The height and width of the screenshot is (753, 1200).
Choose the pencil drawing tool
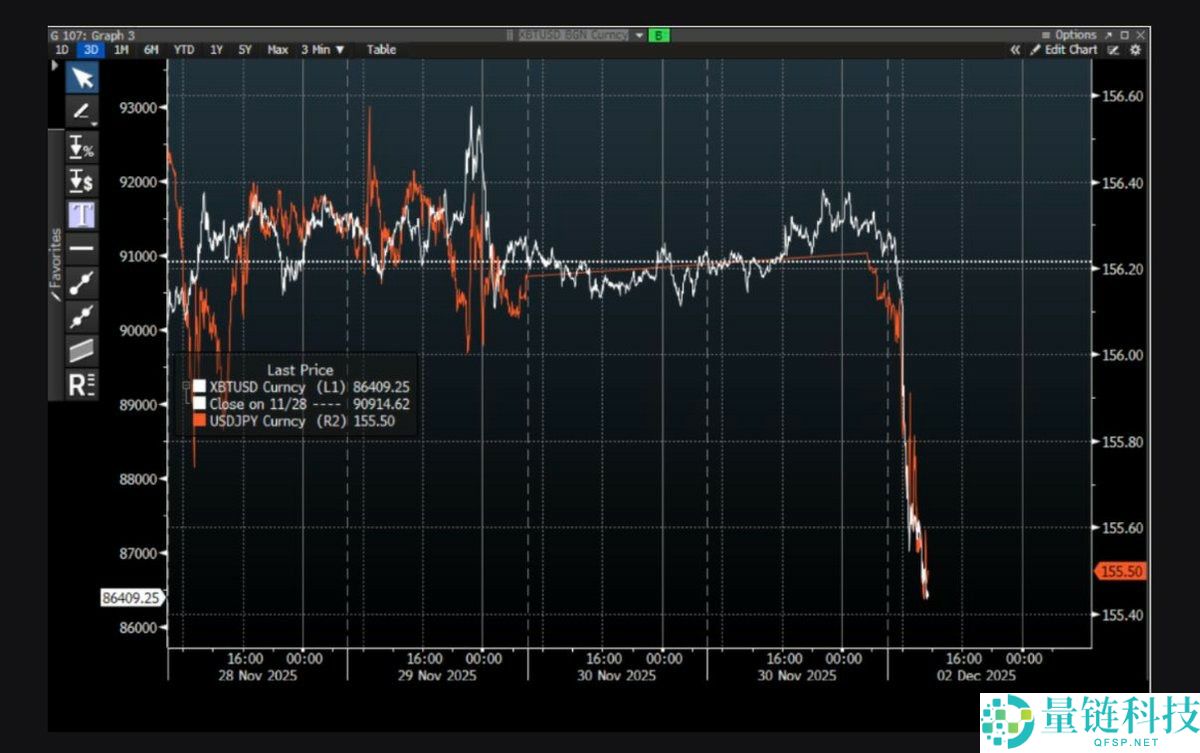point(81,112)
